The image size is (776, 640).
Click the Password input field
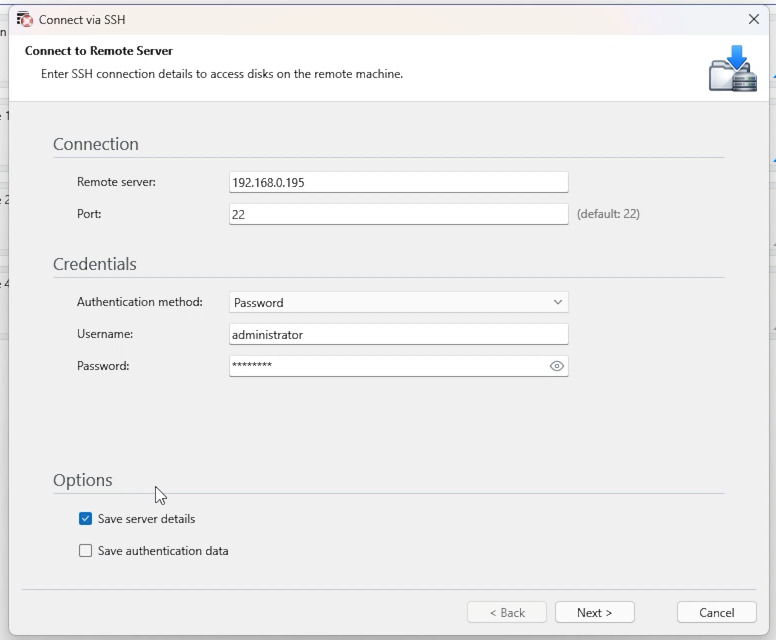(x=398, y=366)
